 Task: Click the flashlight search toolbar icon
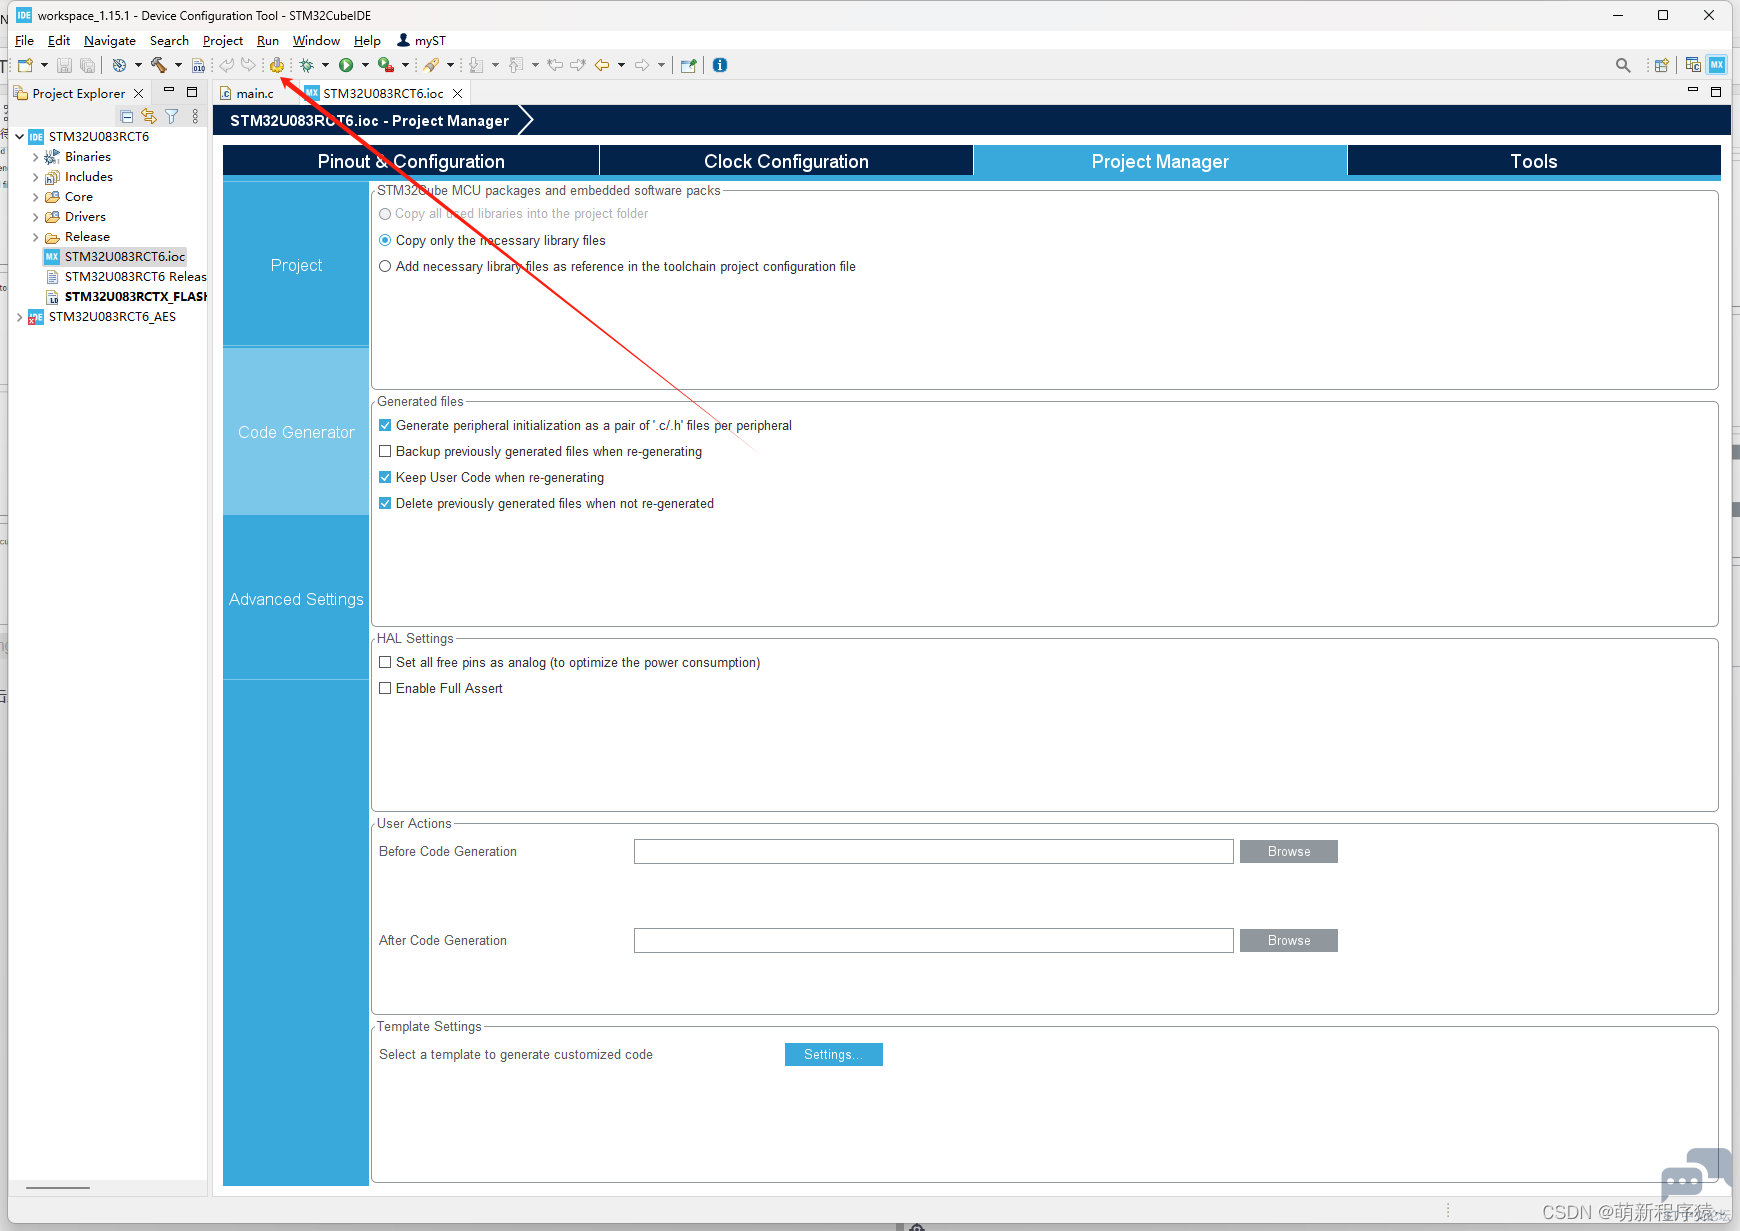431,65
